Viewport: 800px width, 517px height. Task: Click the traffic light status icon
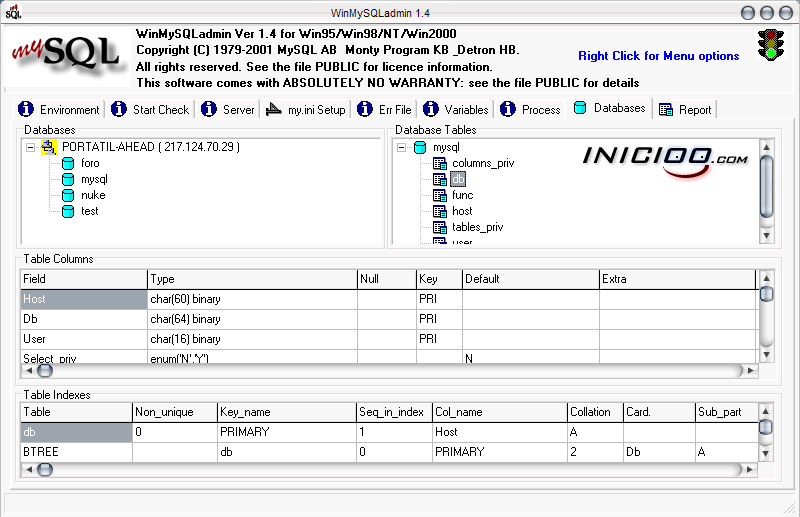point(771,45)
